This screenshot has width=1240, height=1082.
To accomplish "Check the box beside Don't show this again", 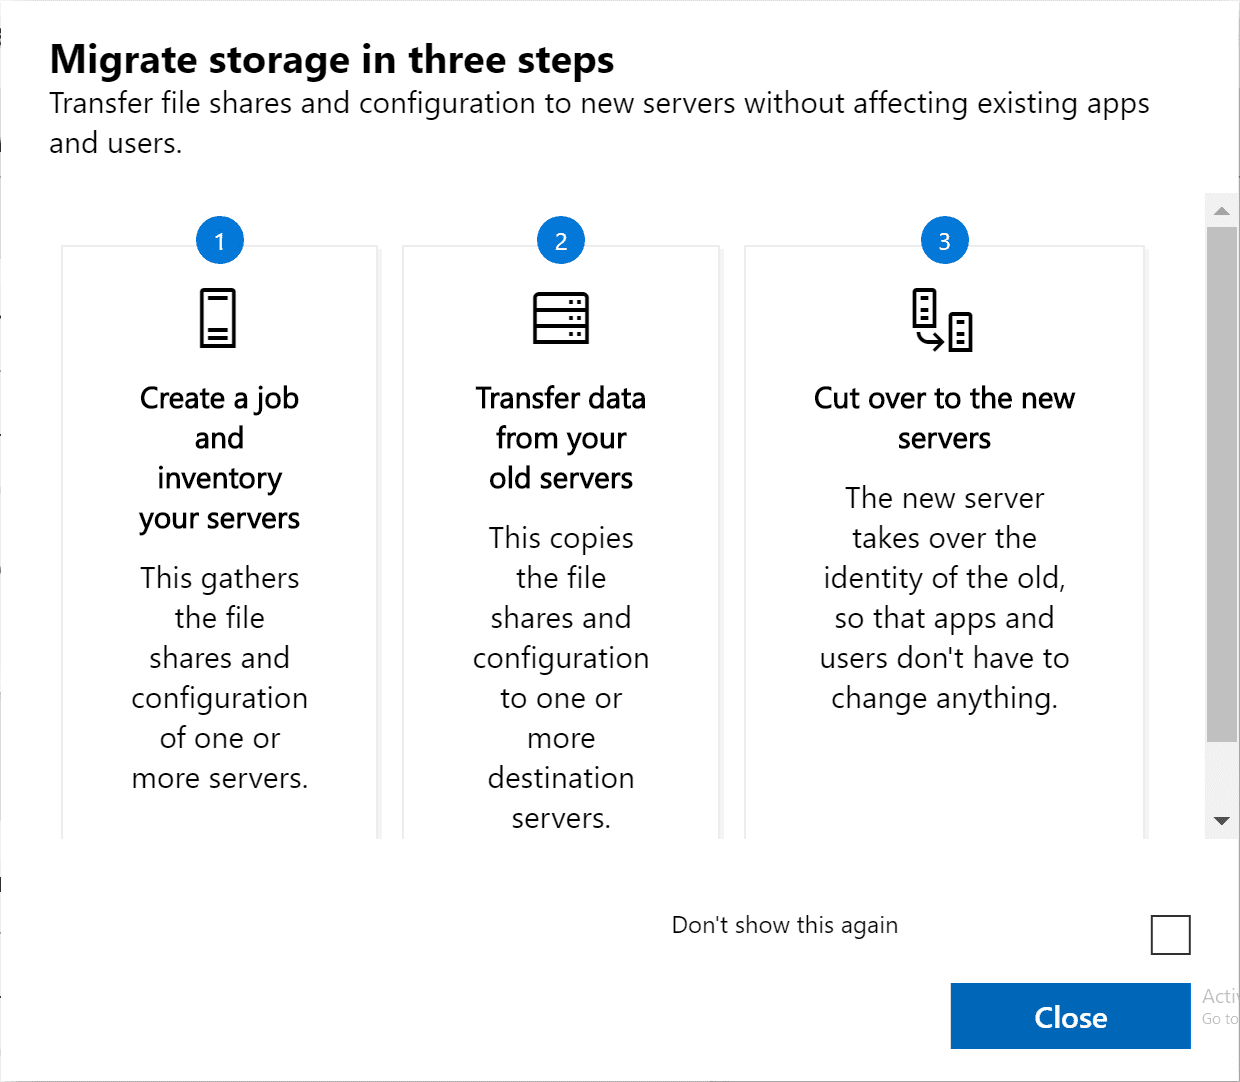I will (x=1170, y=935).
